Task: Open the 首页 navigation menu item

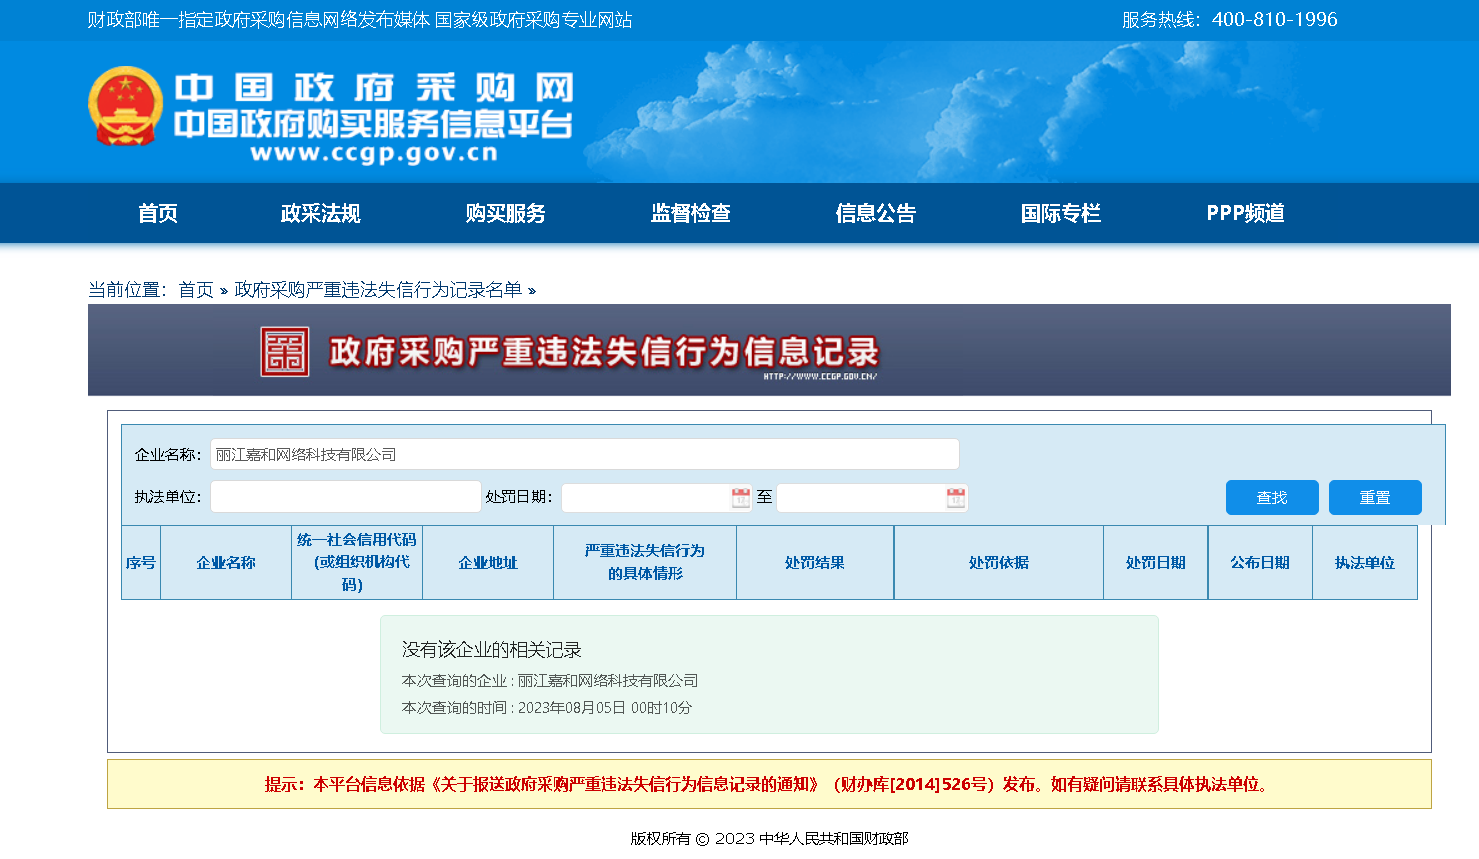Action: pos(158,213)
